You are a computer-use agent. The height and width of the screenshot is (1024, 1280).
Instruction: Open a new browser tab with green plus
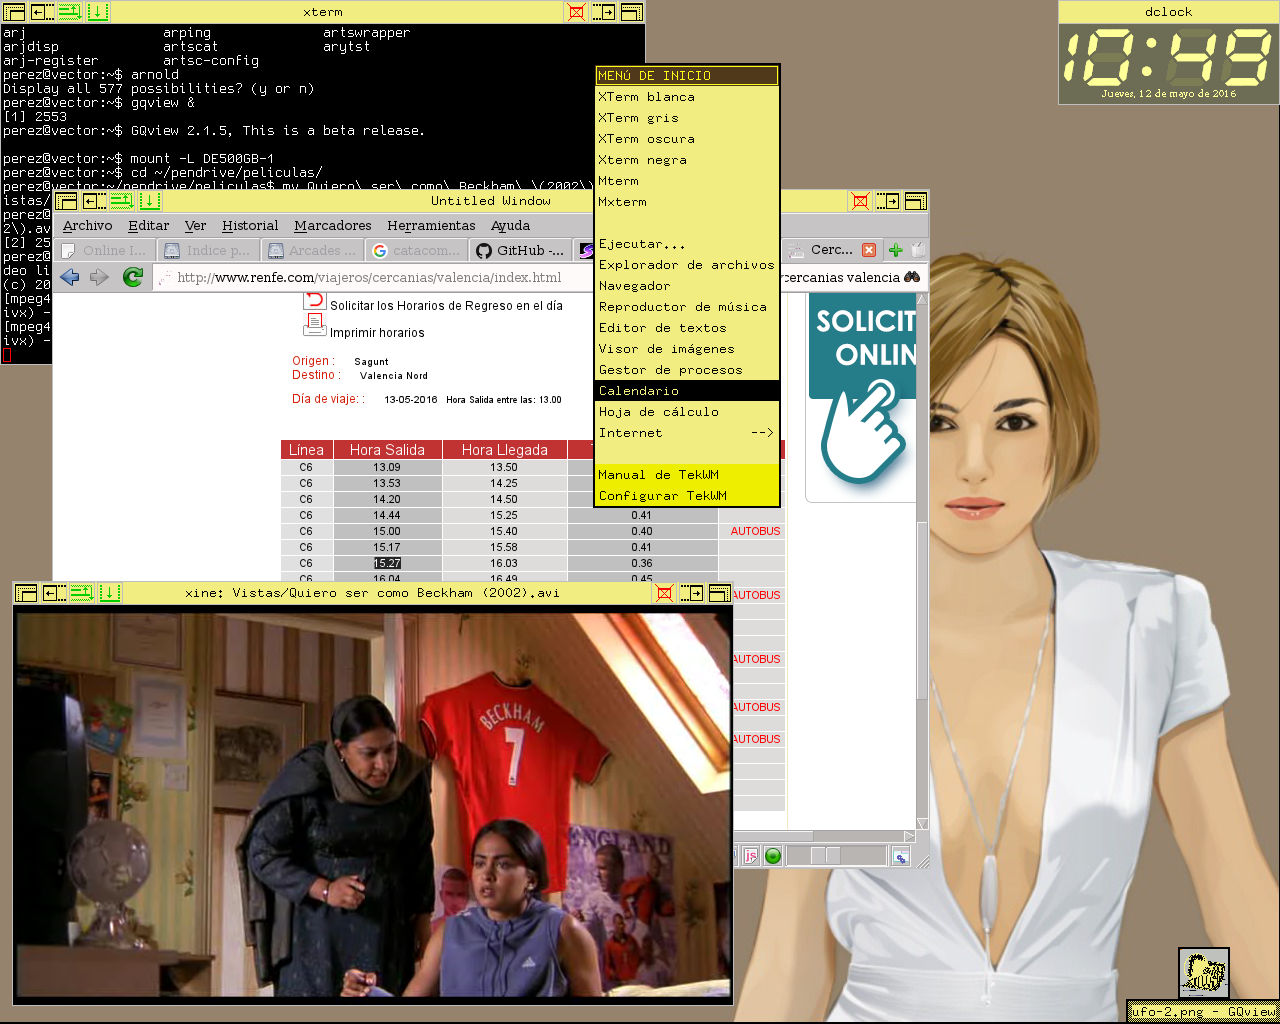[x=896, y=250]
